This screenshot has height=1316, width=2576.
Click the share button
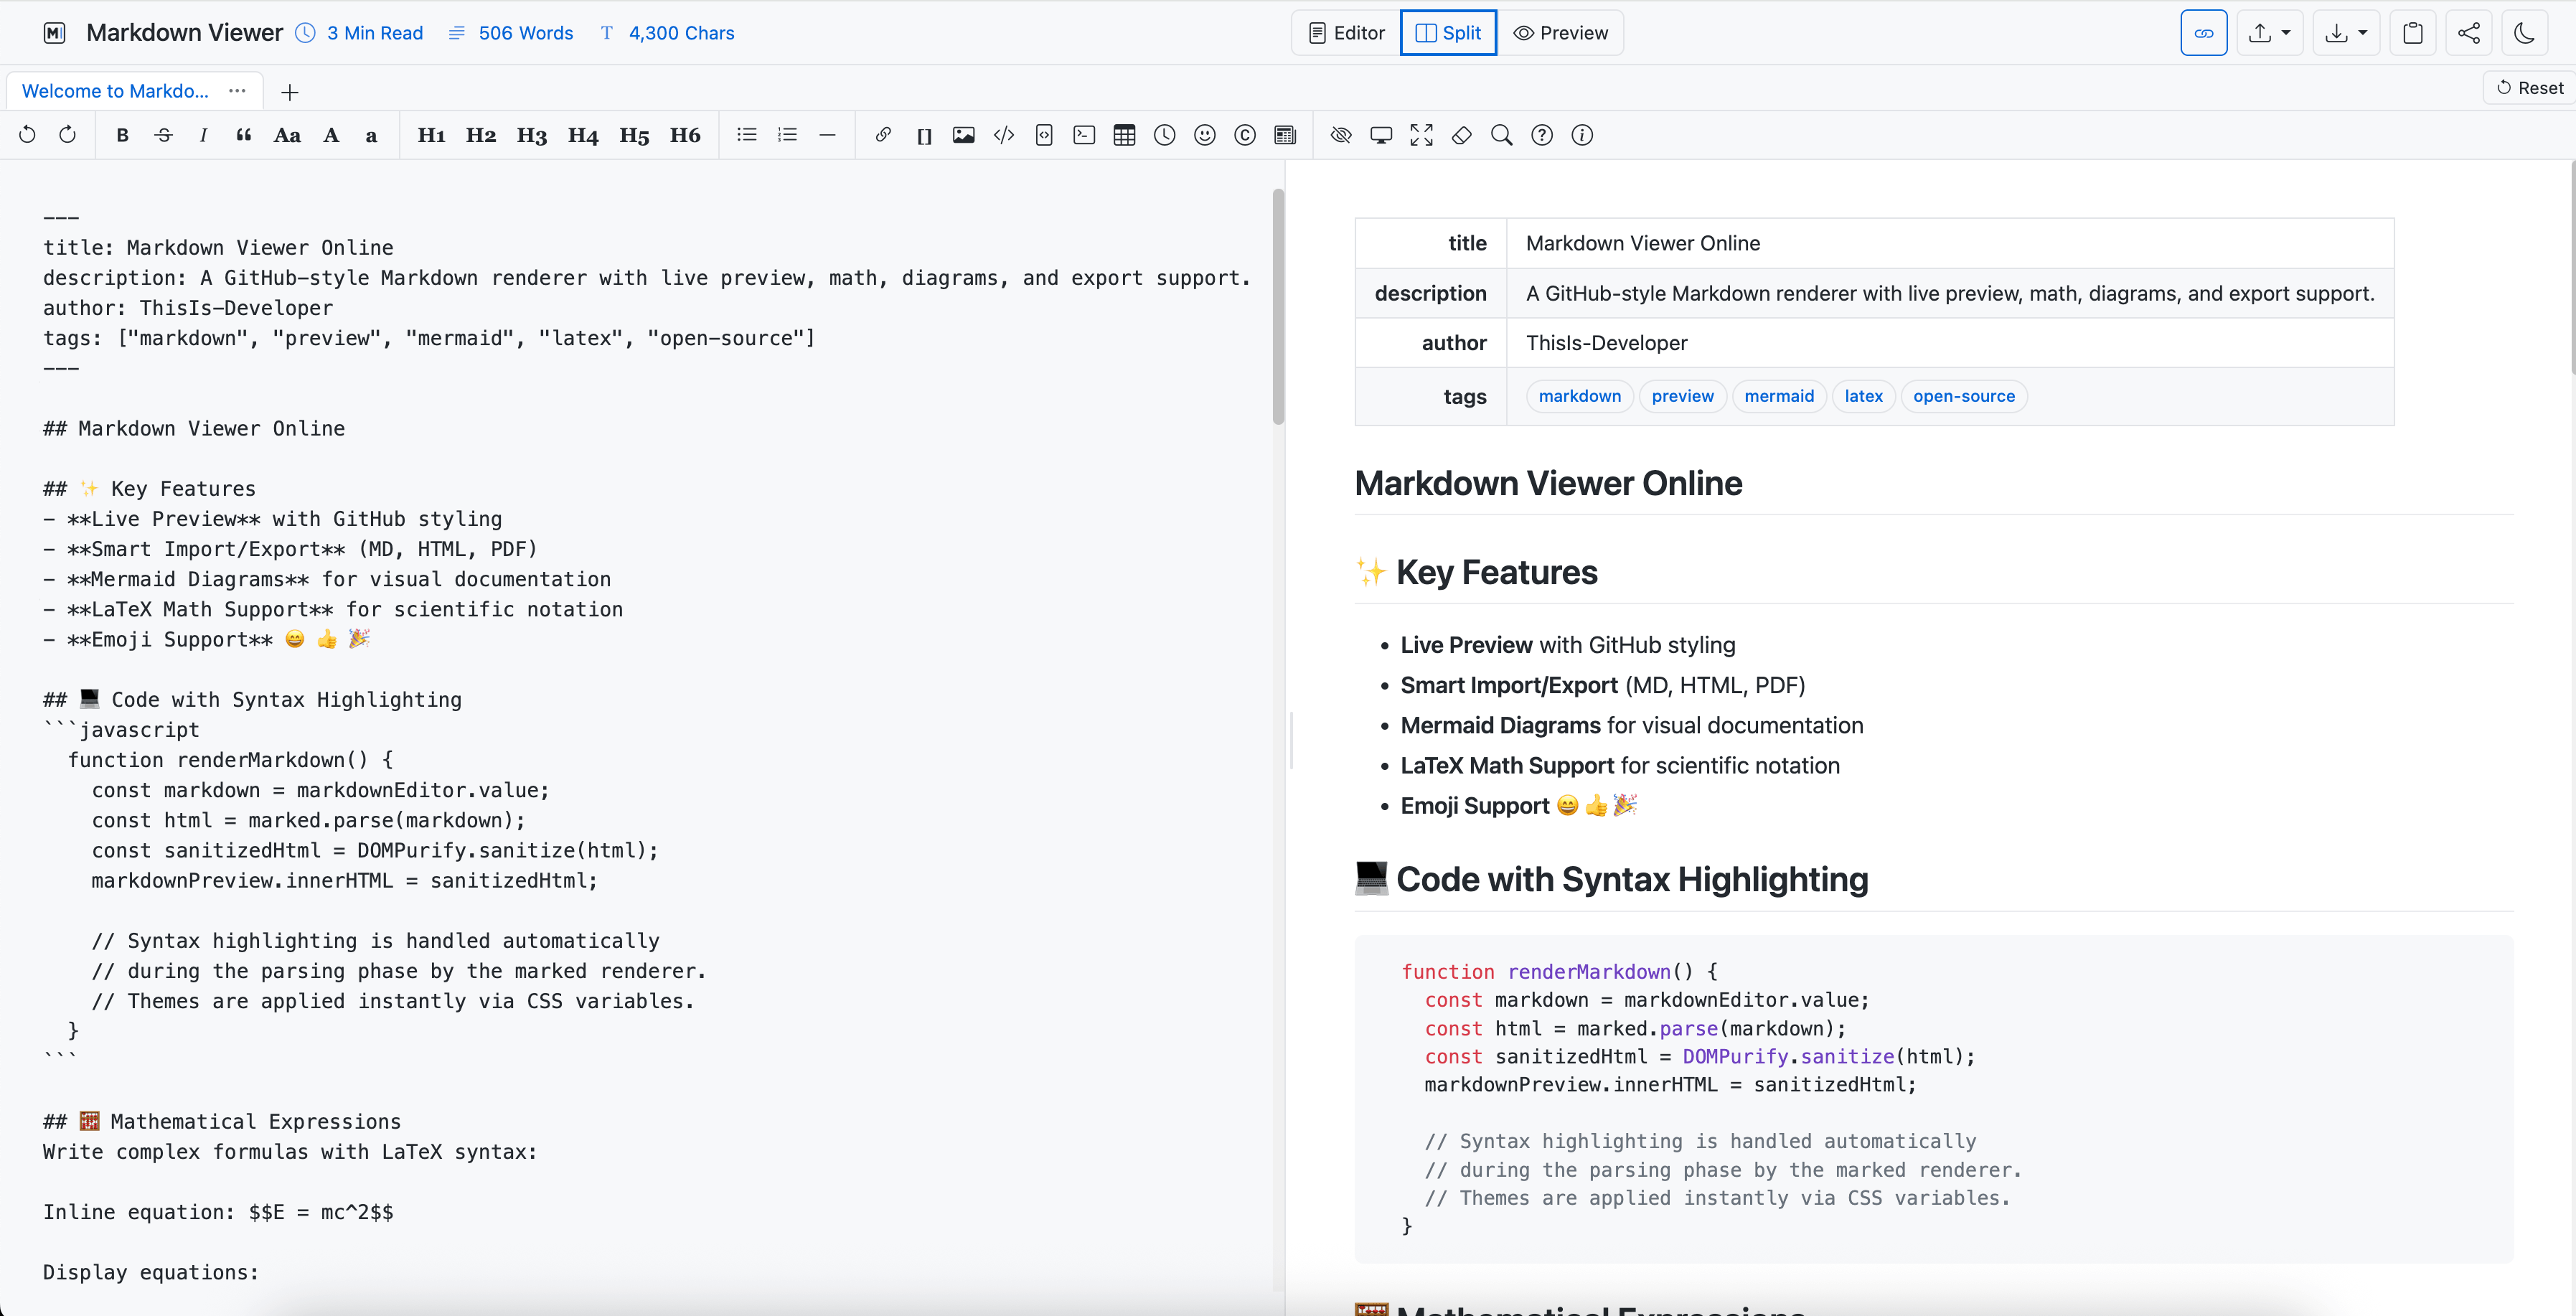click(2469, 33)
